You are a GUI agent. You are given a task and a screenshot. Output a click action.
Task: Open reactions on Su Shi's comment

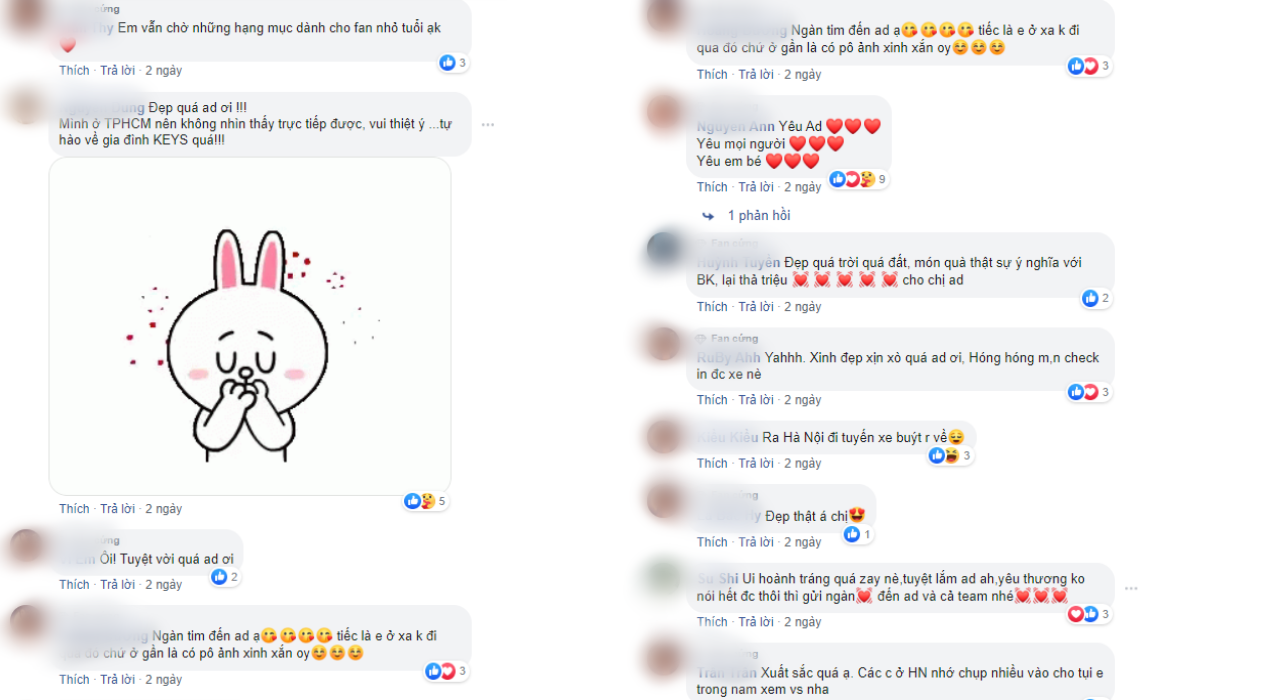tap(1089, 614)
